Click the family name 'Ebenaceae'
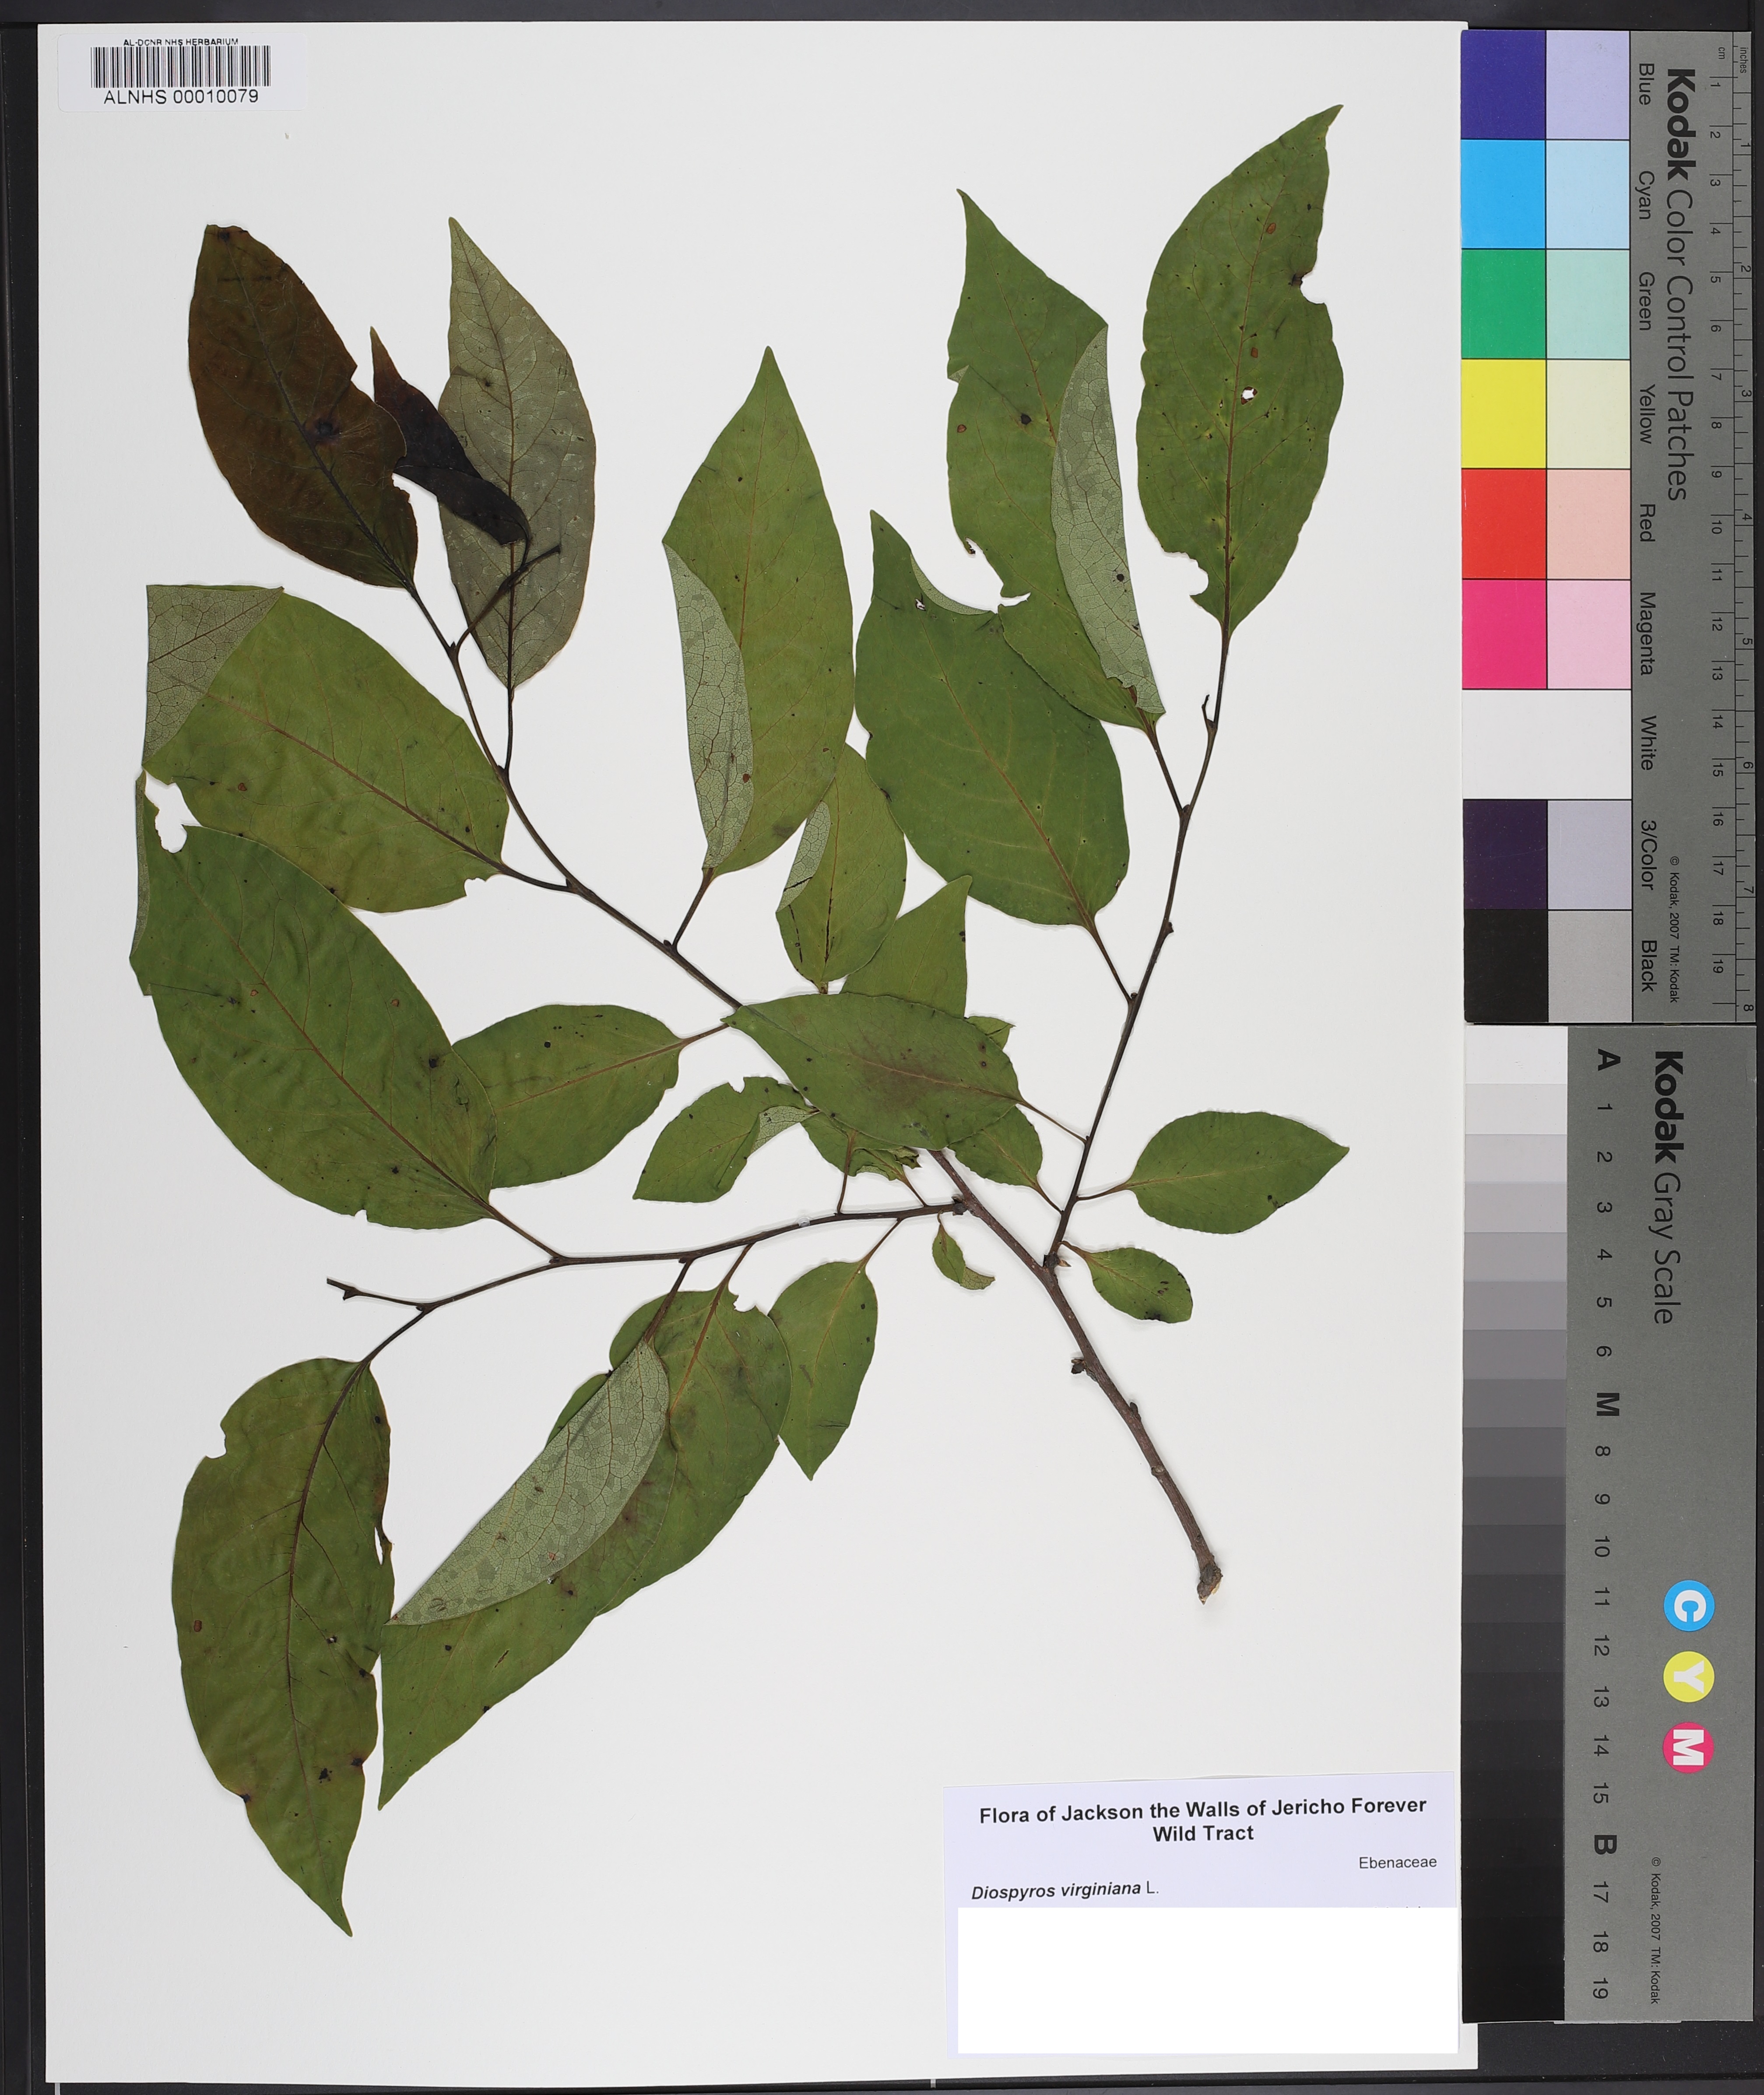1764x2095 pixels. click(x=1397, y=1862)
